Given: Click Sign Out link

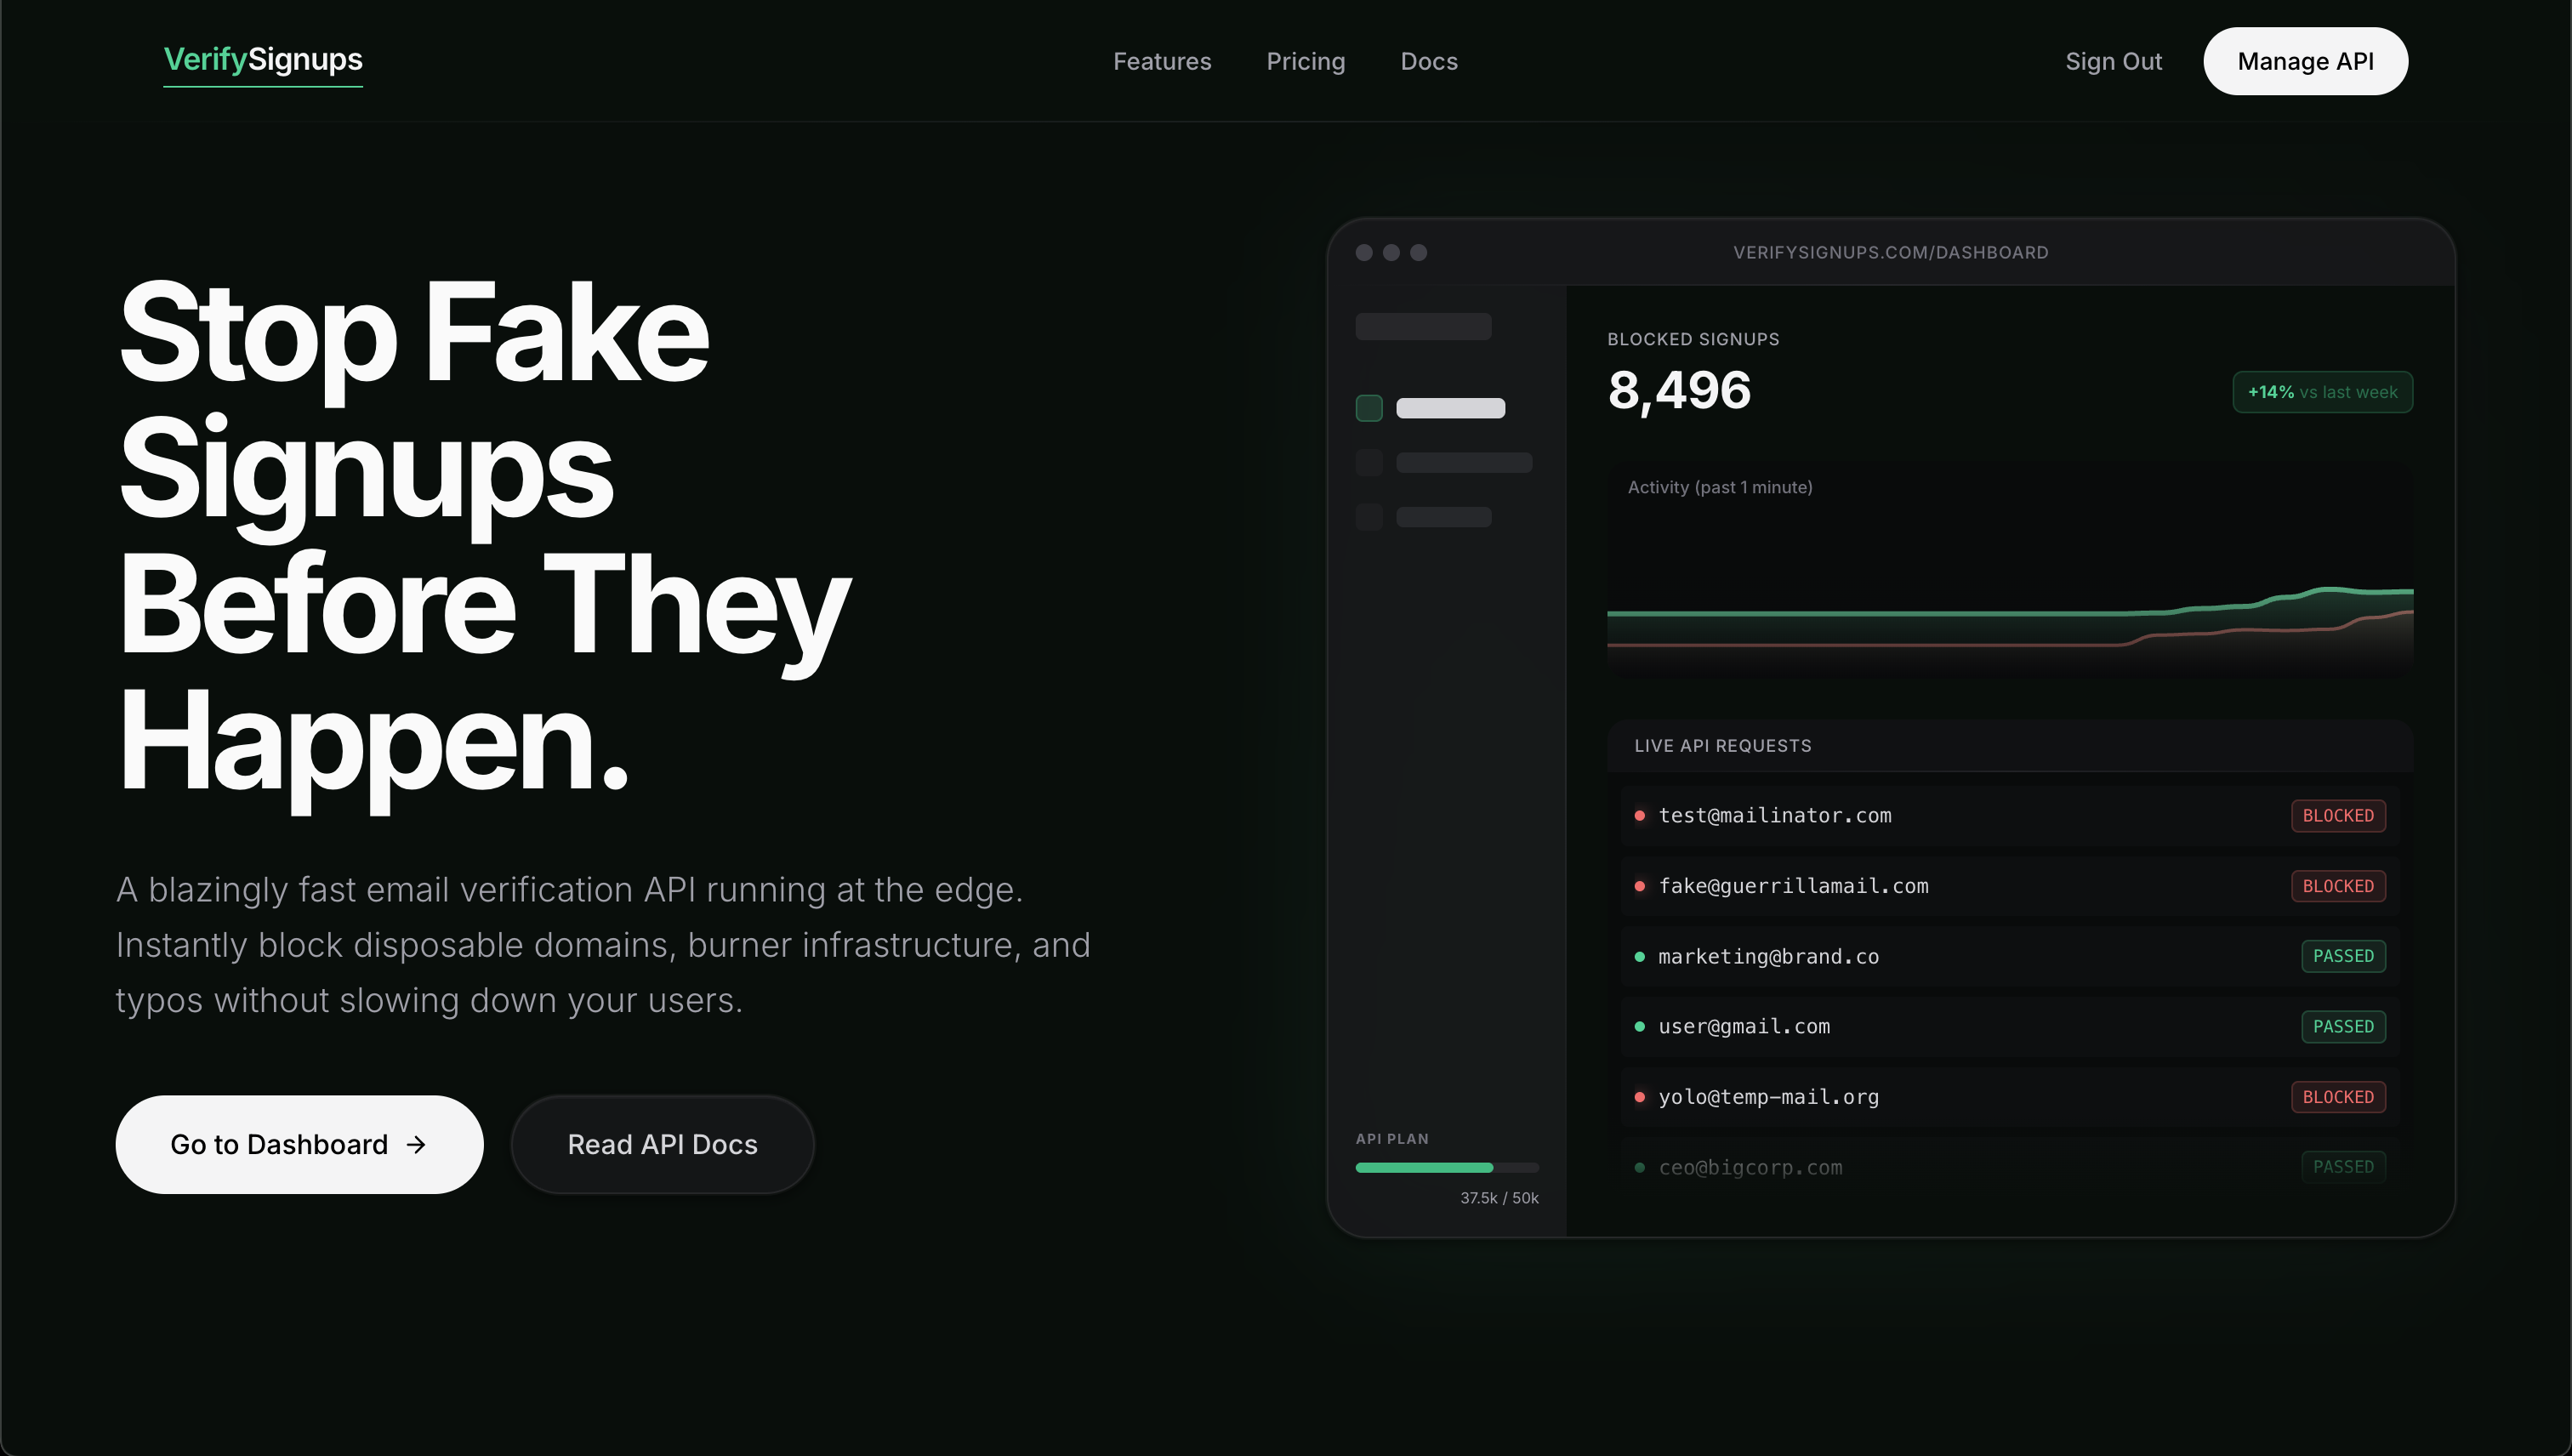Looking at the screenshot, I should pyautogui.click(x=2113, y=62).
